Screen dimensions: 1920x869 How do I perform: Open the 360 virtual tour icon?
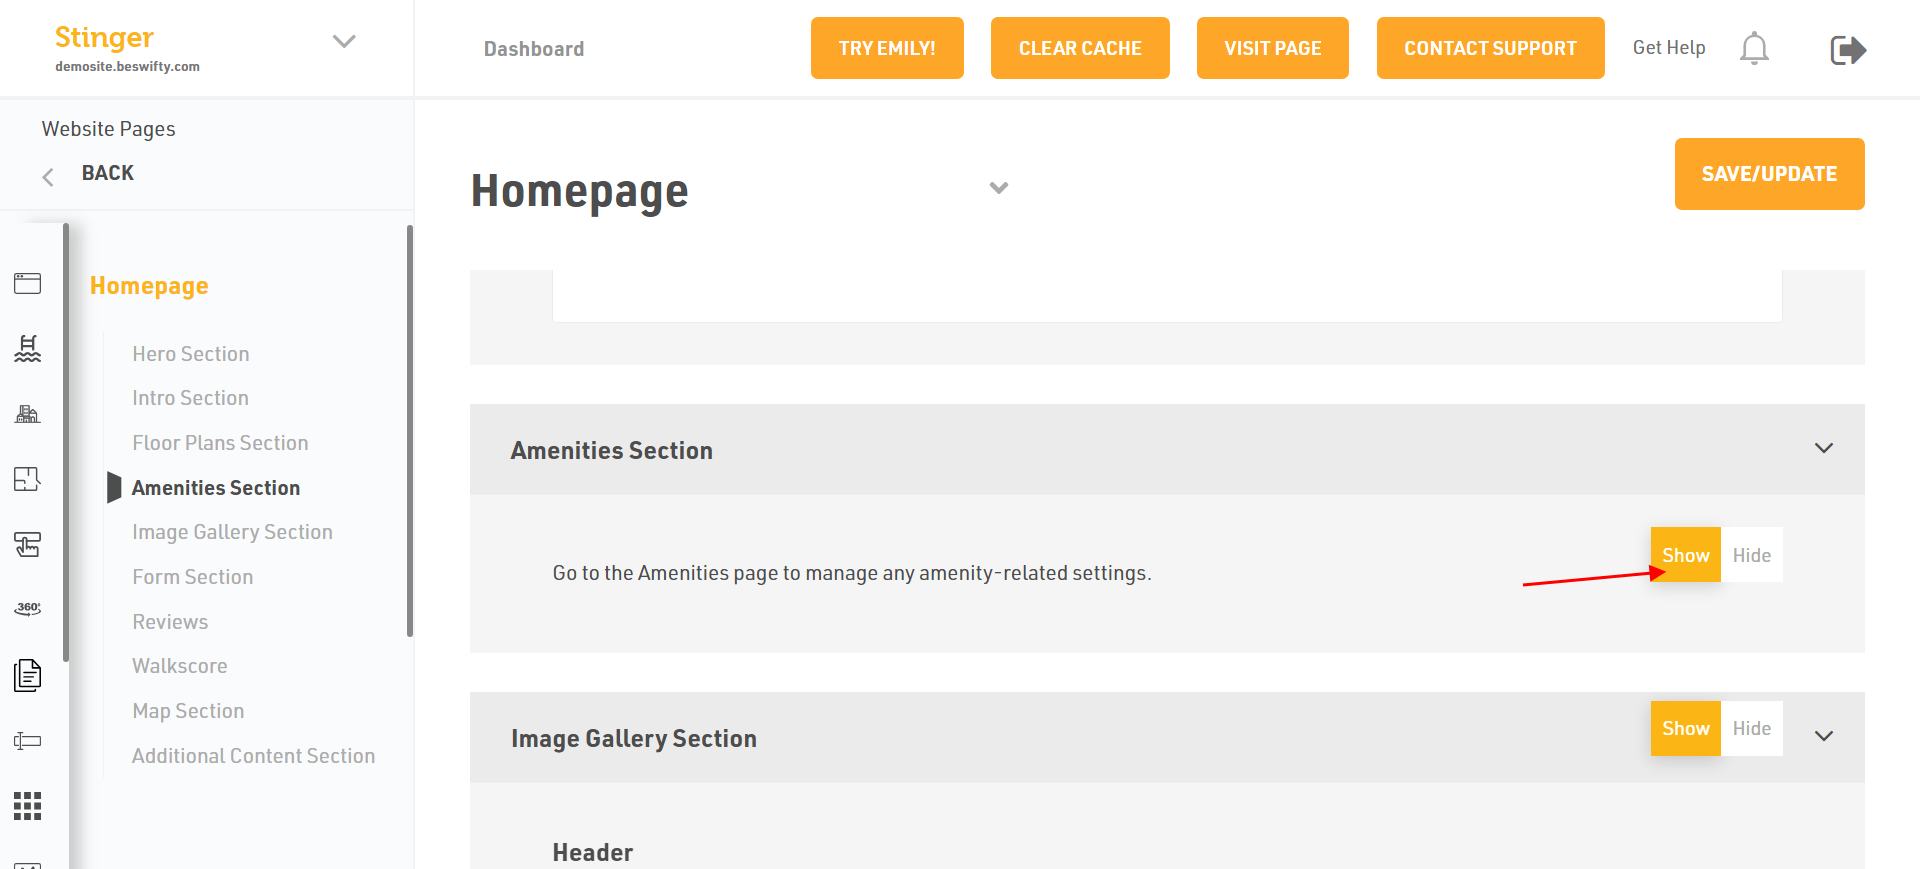pos(28,608)
